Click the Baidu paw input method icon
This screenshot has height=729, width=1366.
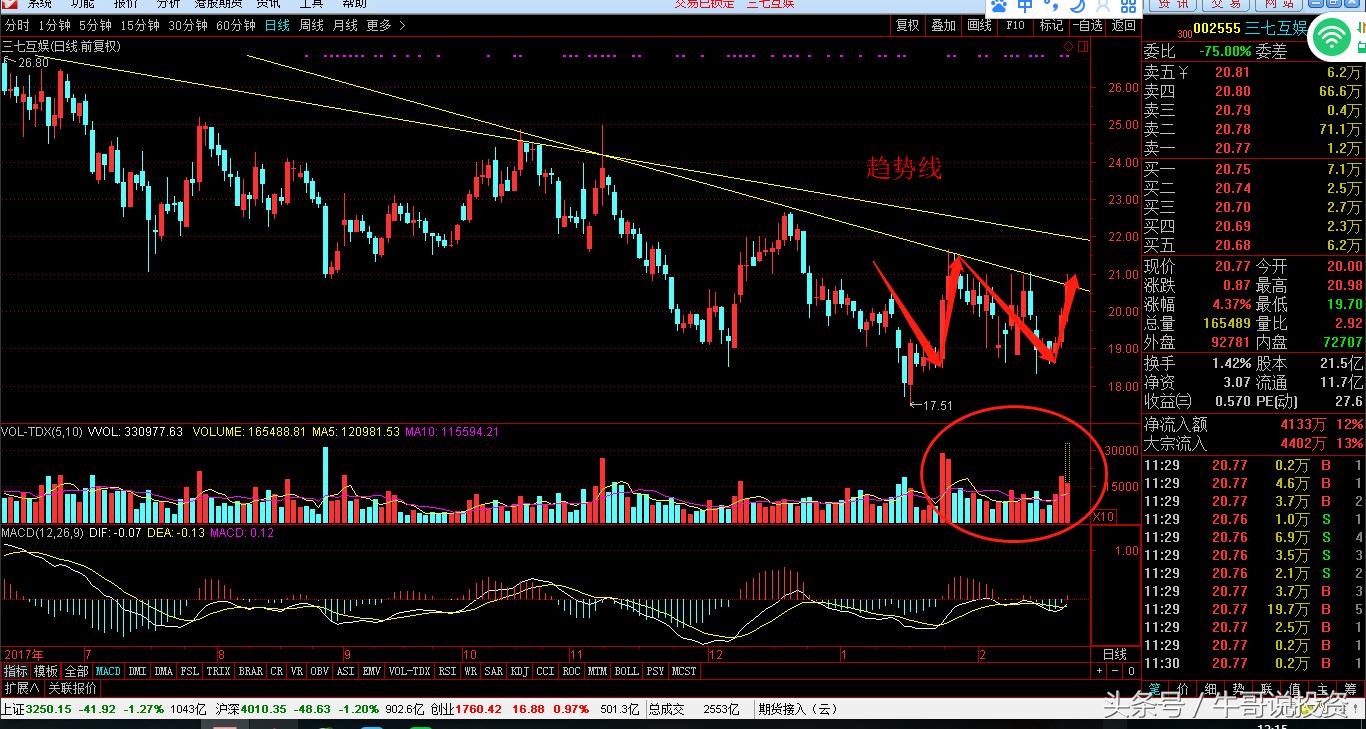point(999,6)
